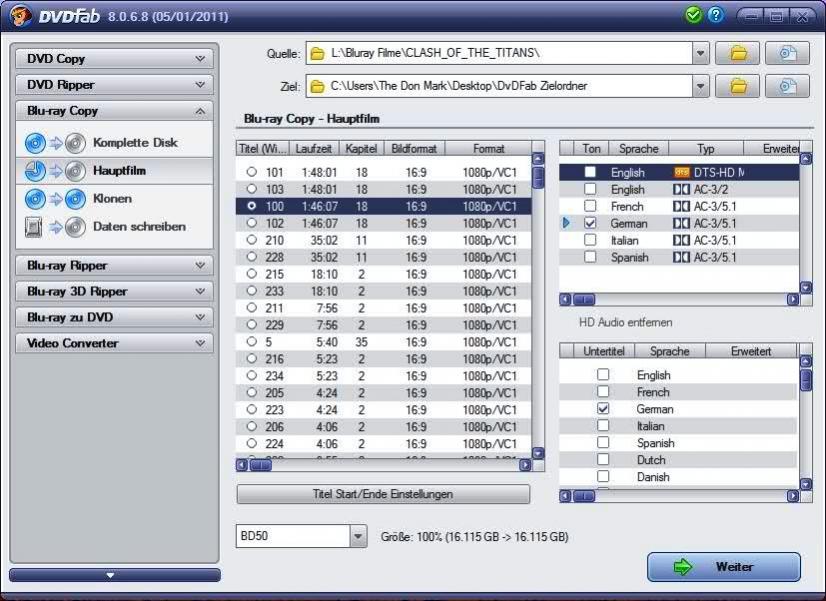Screen dimensions: 826x601
Task: Click the title list vertical scrollbar thumb
Action: tap(538, 178)
